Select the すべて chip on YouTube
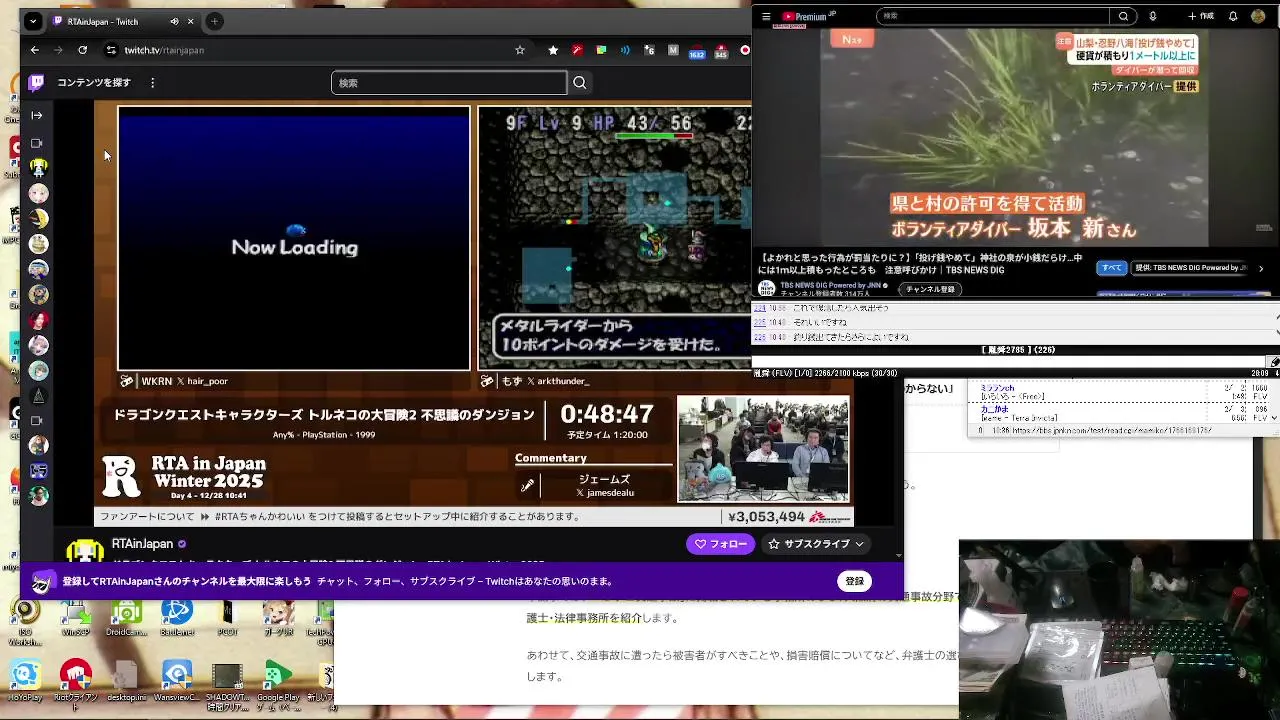This screenshot has height=720, width=1280. (x=1111, y=268)
